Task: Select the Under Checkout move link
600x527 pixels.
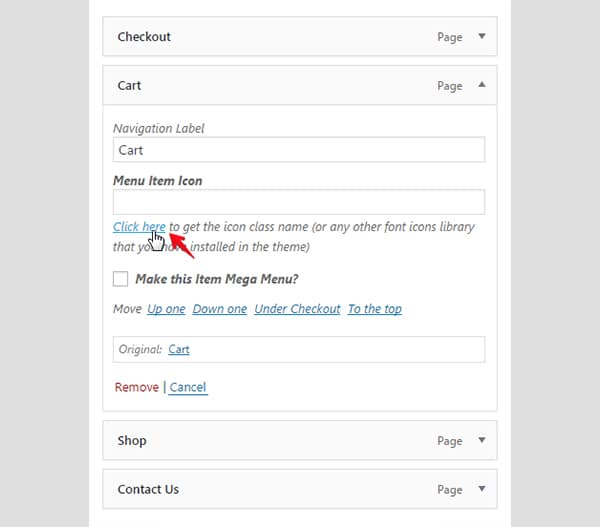Action: (297, 309)
